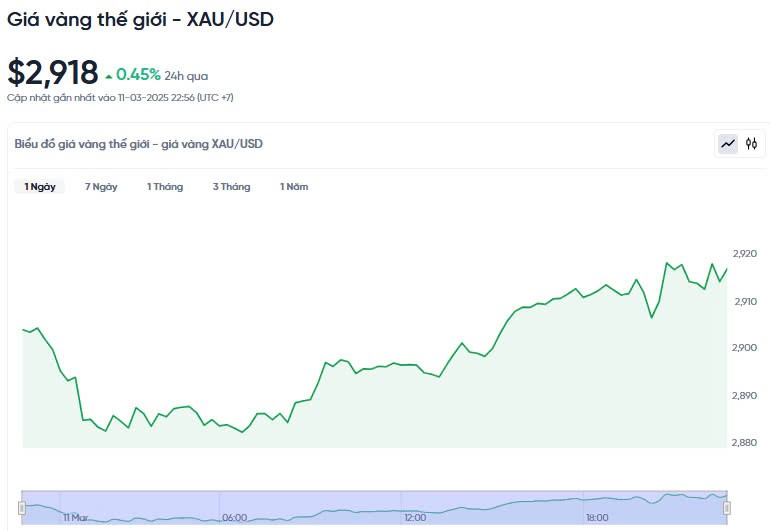This screenshot has width=770, height=531.
Task: Show the 1 Tháng price range
Action: pos(165,187)
